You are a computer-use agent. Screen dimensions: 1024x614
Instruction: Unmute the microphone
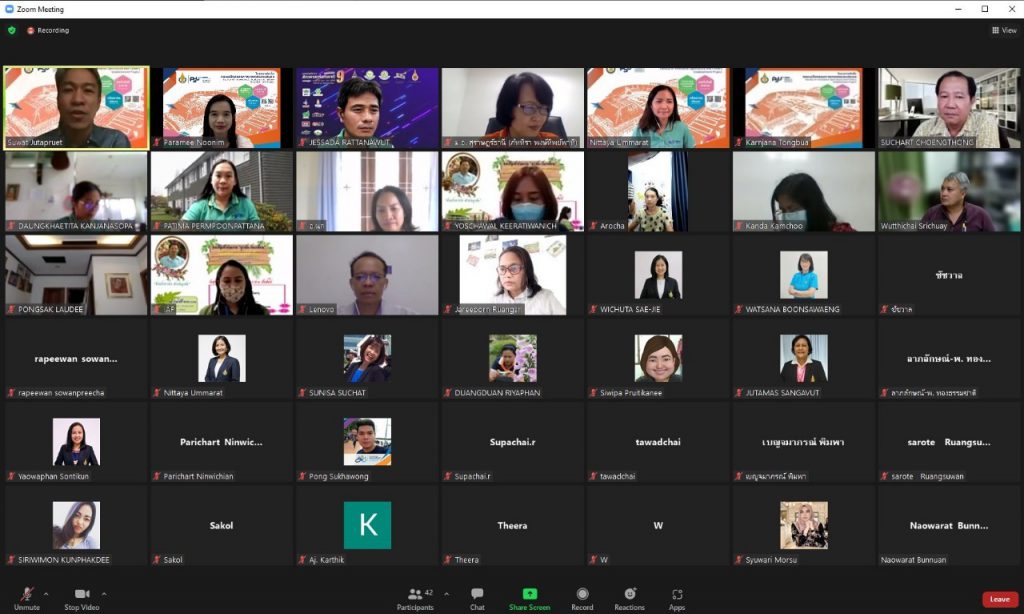point(26,597)
